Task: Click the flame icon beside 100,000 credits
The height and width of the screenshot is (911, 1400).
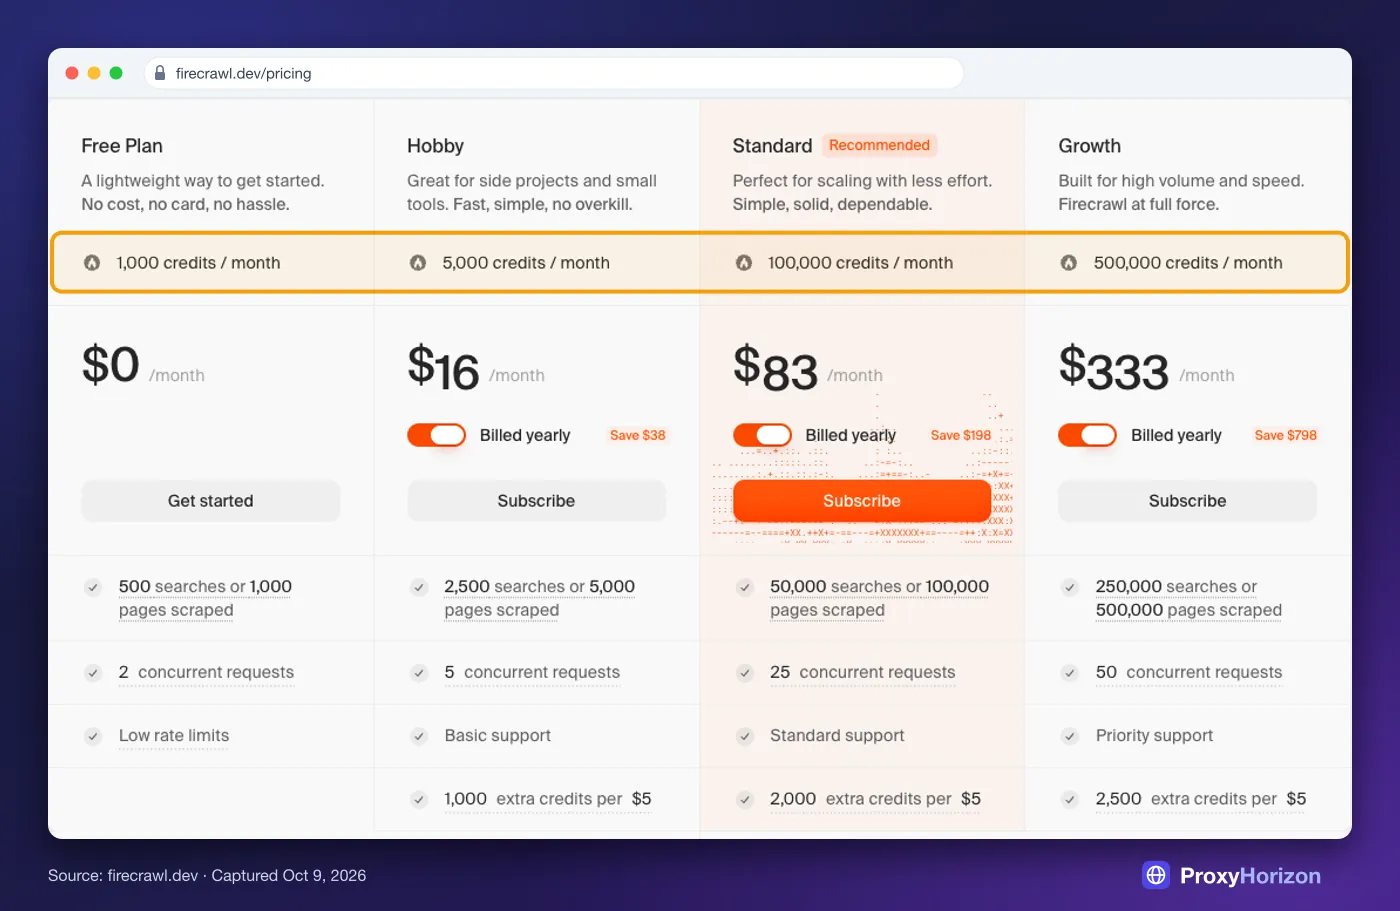Action: (744, 263)
